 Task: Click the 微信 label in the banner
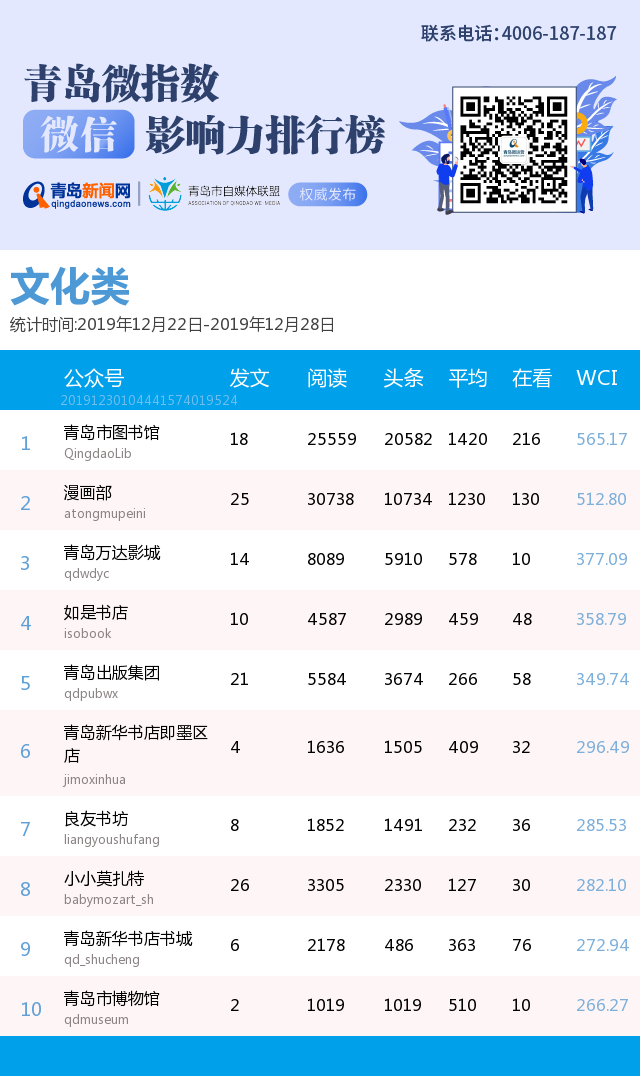coord(78,135)
